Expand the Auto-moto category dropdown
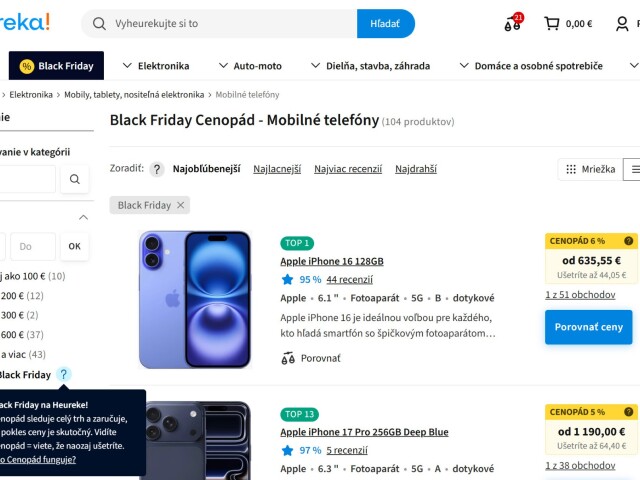This screenshot has width=640, height=480. tap(250, 66)
